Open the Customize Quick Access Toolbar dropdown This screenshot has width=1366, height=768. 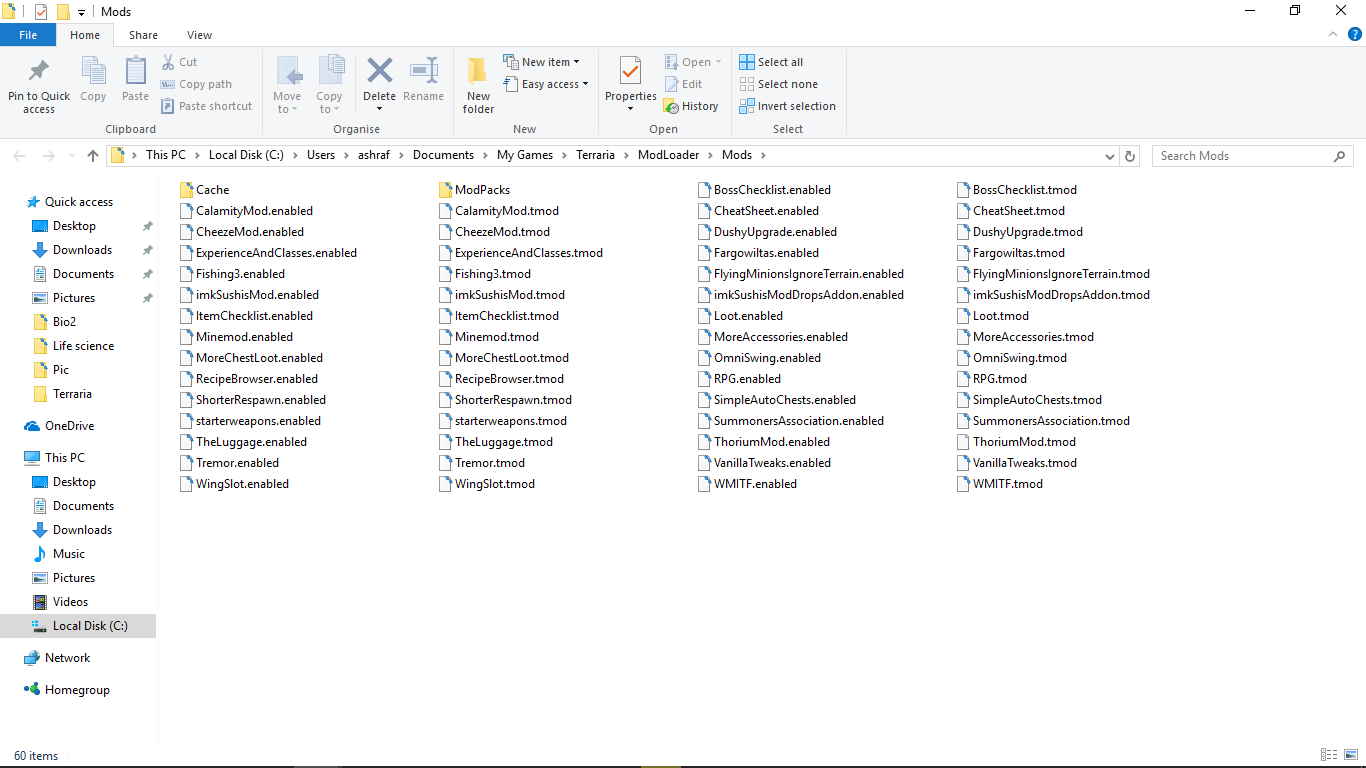pos(81,13)
